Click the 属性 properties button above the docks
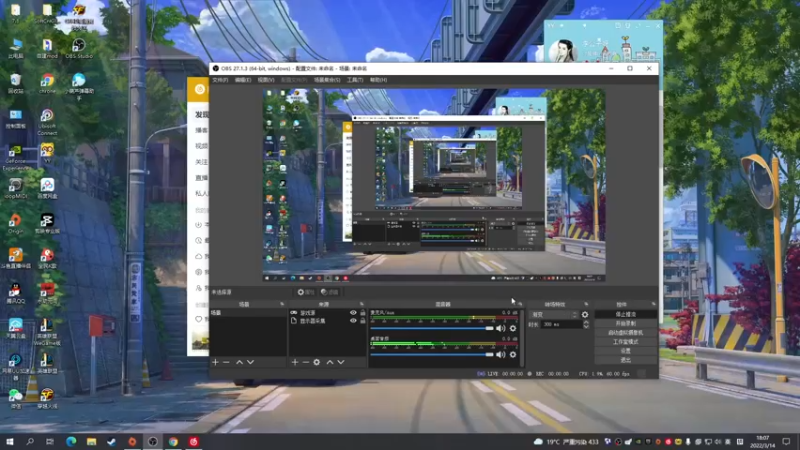The image size is (800, 450). point(306,292)
